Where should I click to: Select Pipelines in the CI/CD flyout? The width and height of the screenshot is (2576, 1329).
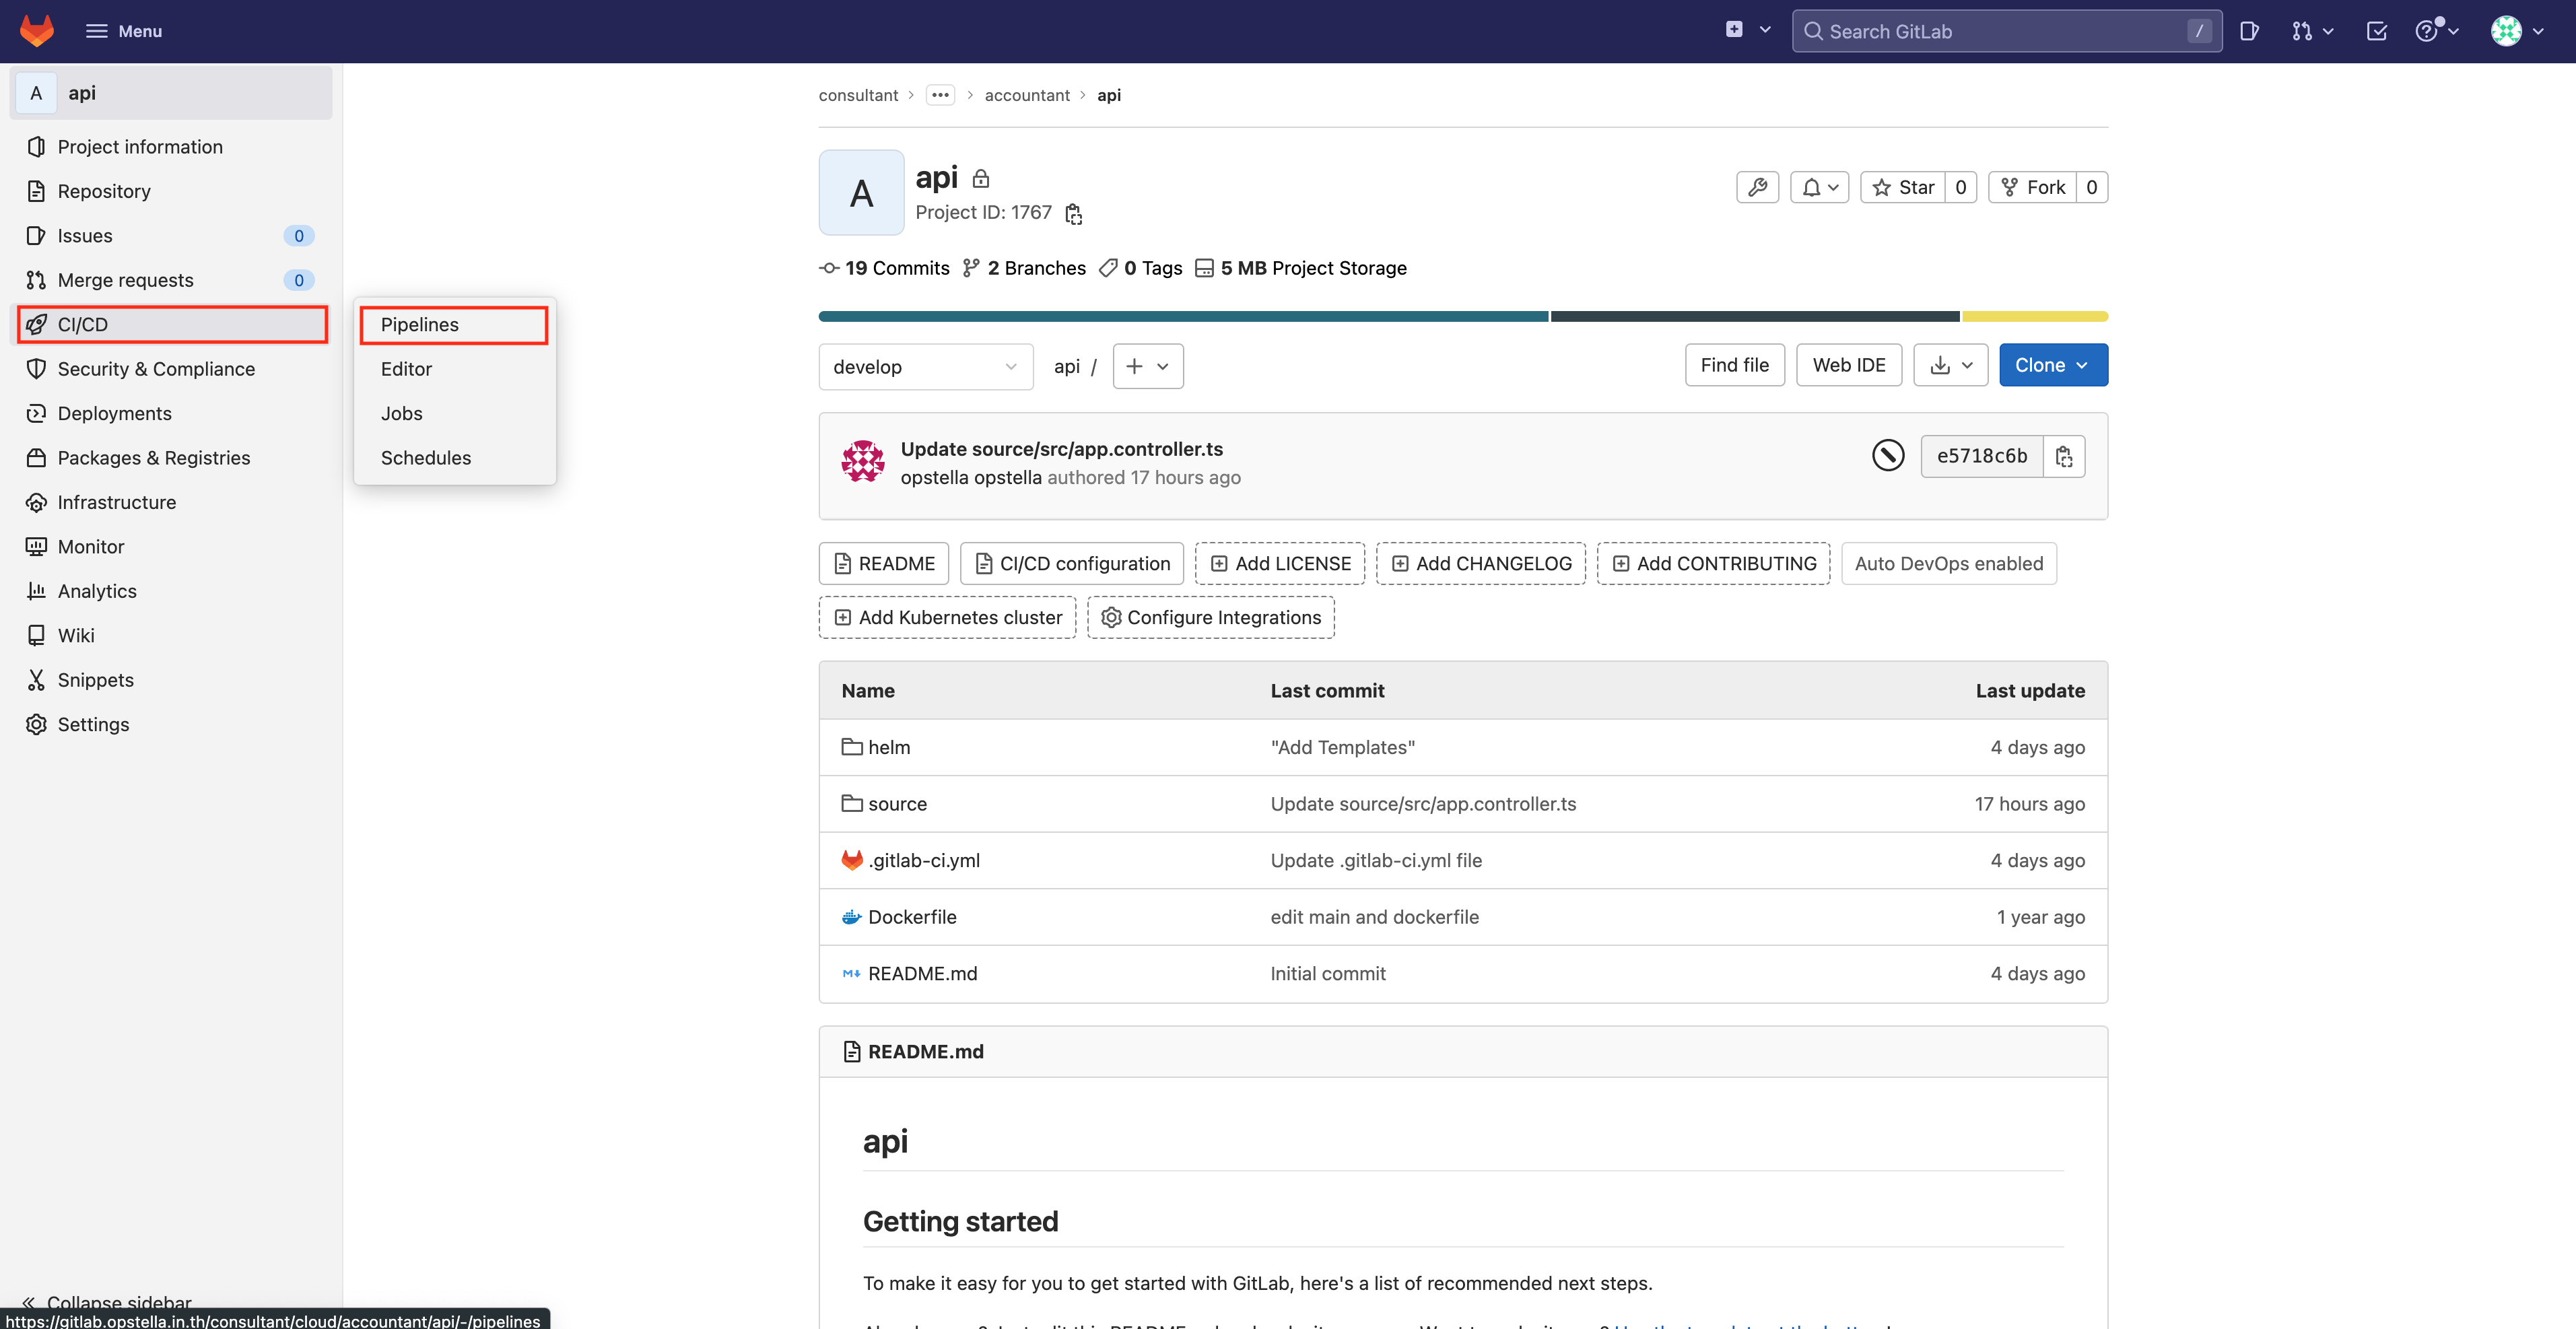point(454,325)
